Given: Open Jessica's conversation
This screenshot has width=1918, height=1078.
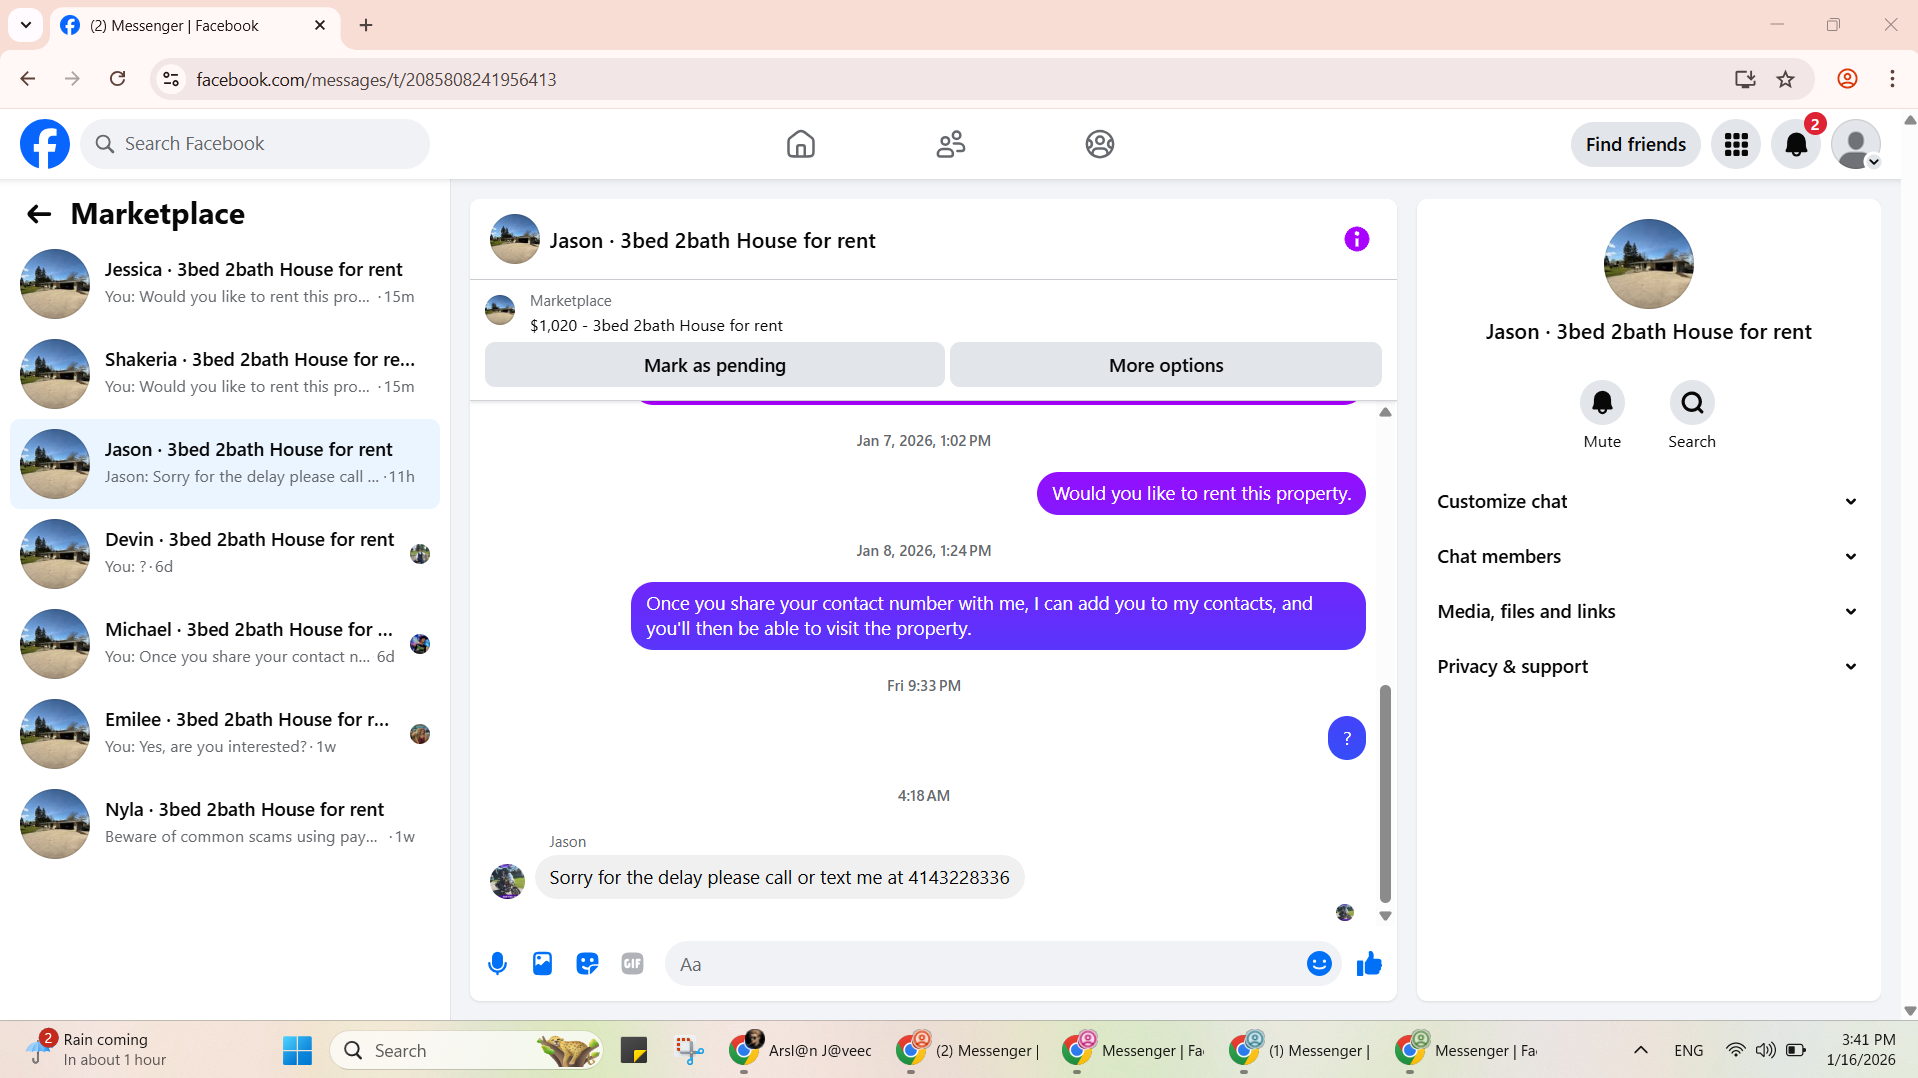Looking at the screenshot, I should tap(225, 284).
